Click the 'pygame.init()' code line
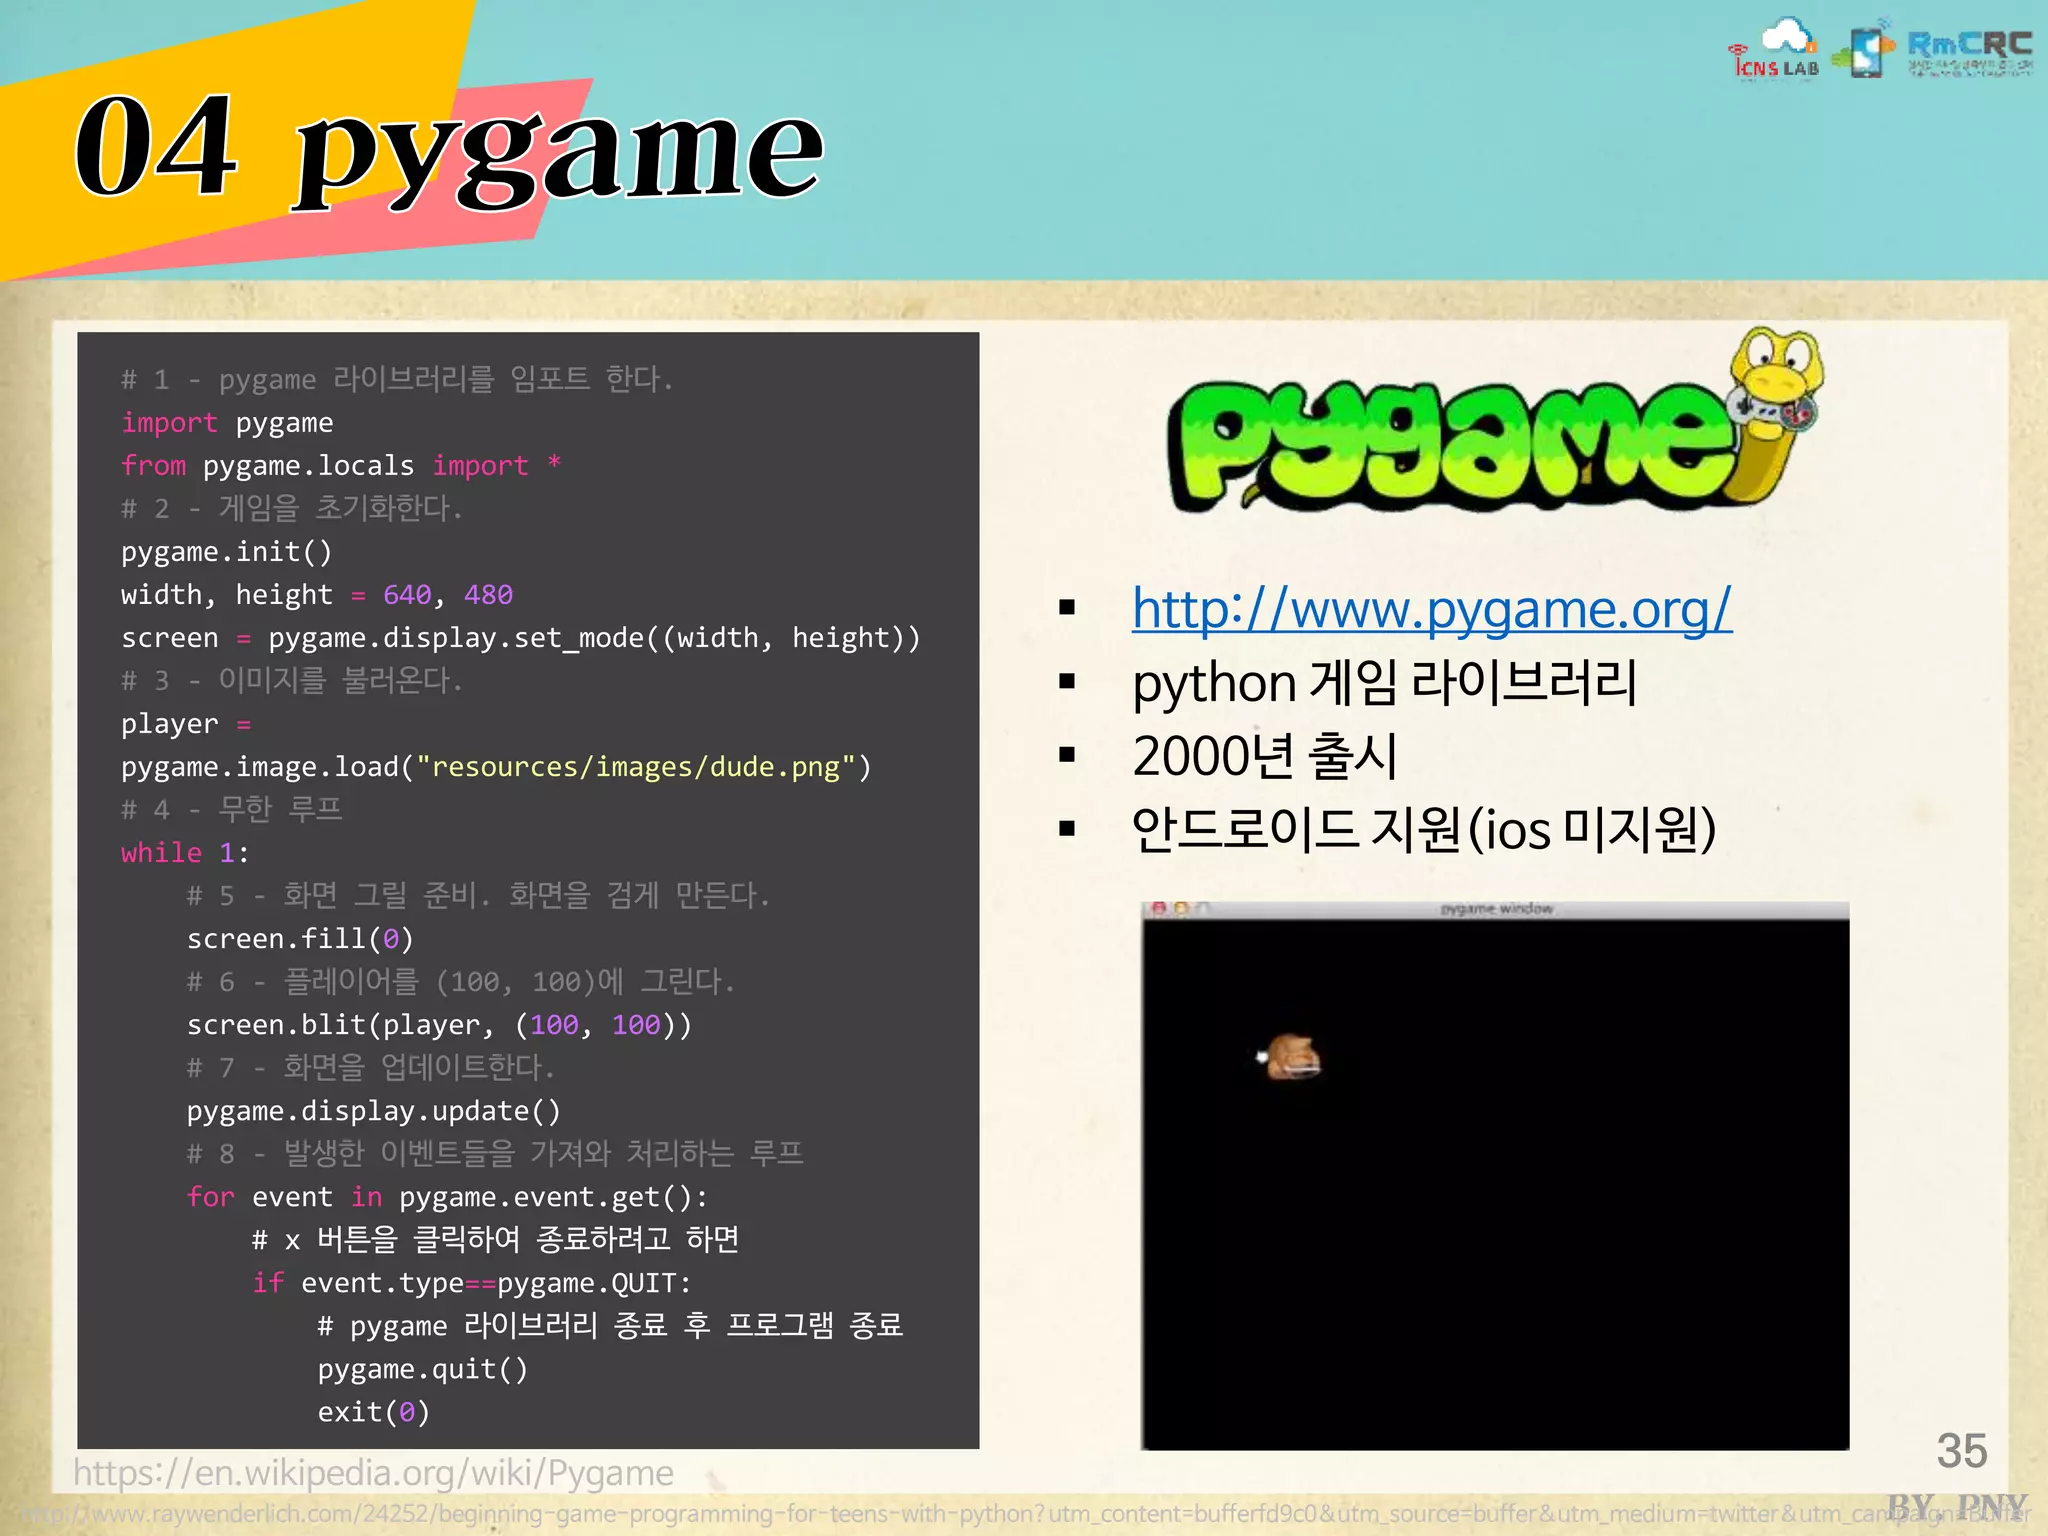 point(226,552)
